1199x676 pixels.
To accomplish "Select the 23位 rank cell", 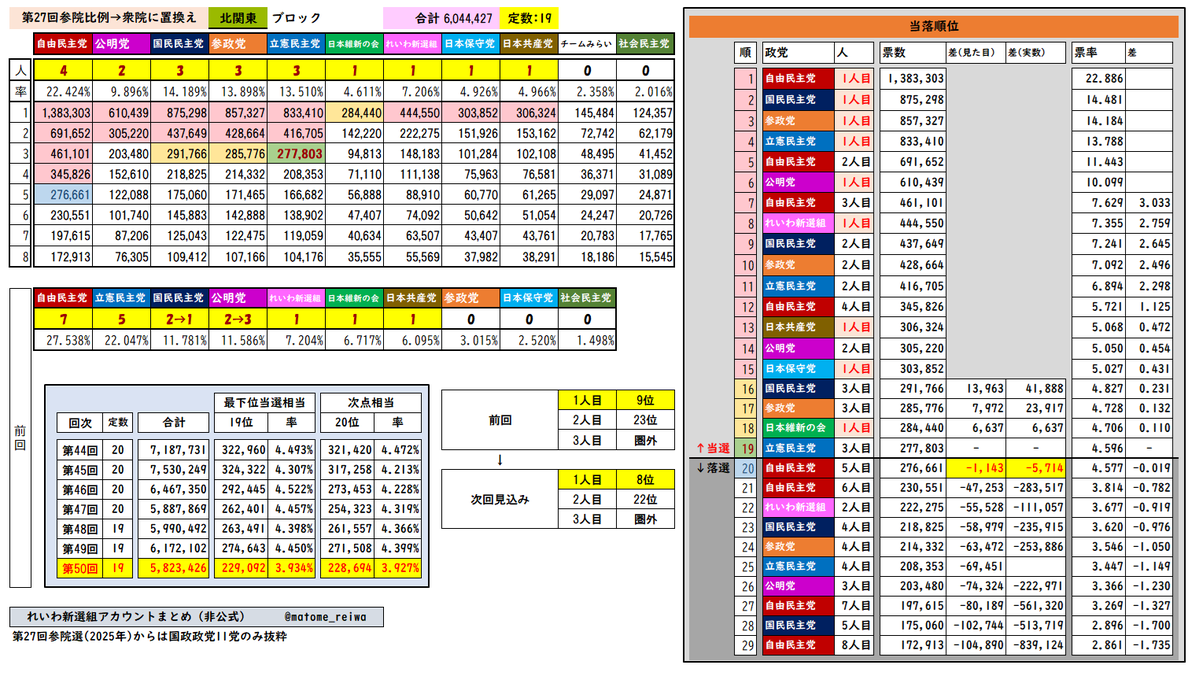I will click(x=645, y=420).
